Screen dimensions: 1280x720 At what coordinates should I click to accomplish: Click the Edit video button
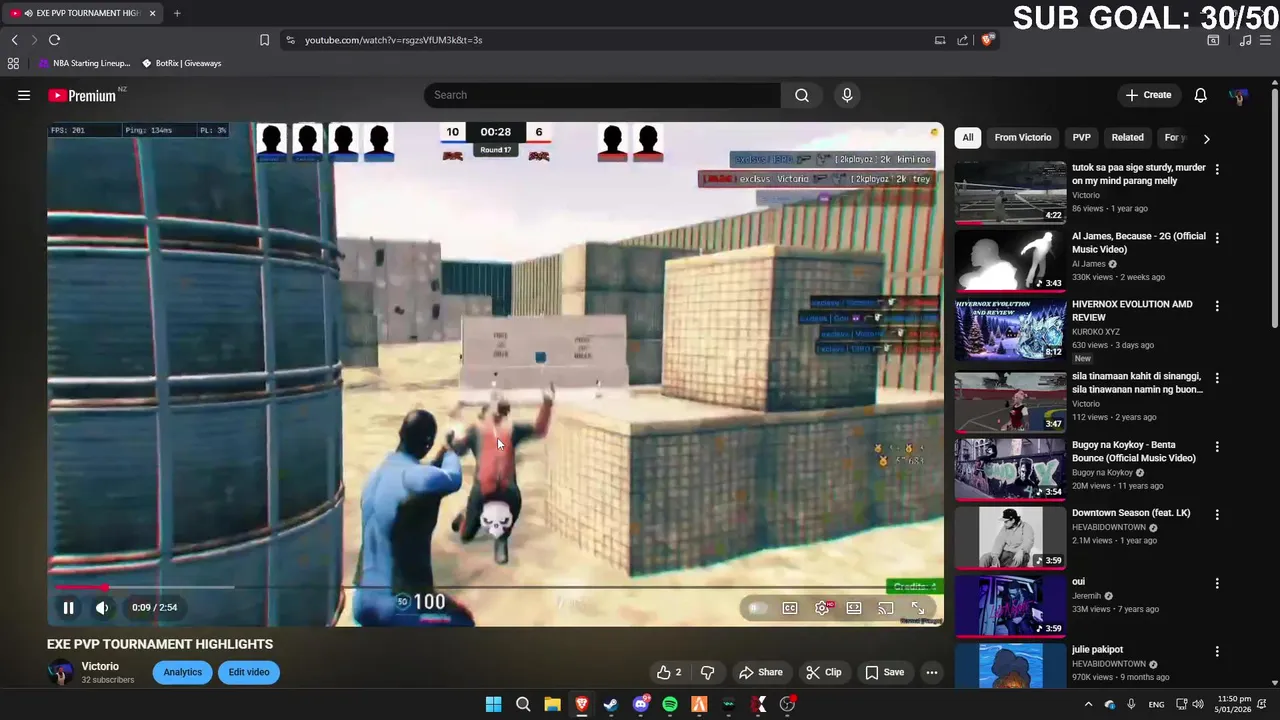click(x=249, y=672)
